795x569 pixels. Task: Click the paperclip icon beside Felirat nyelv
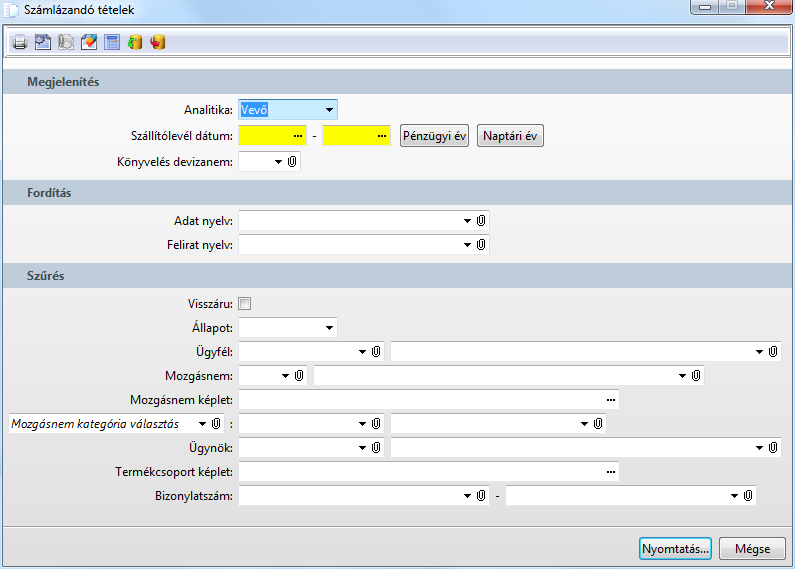481,244
